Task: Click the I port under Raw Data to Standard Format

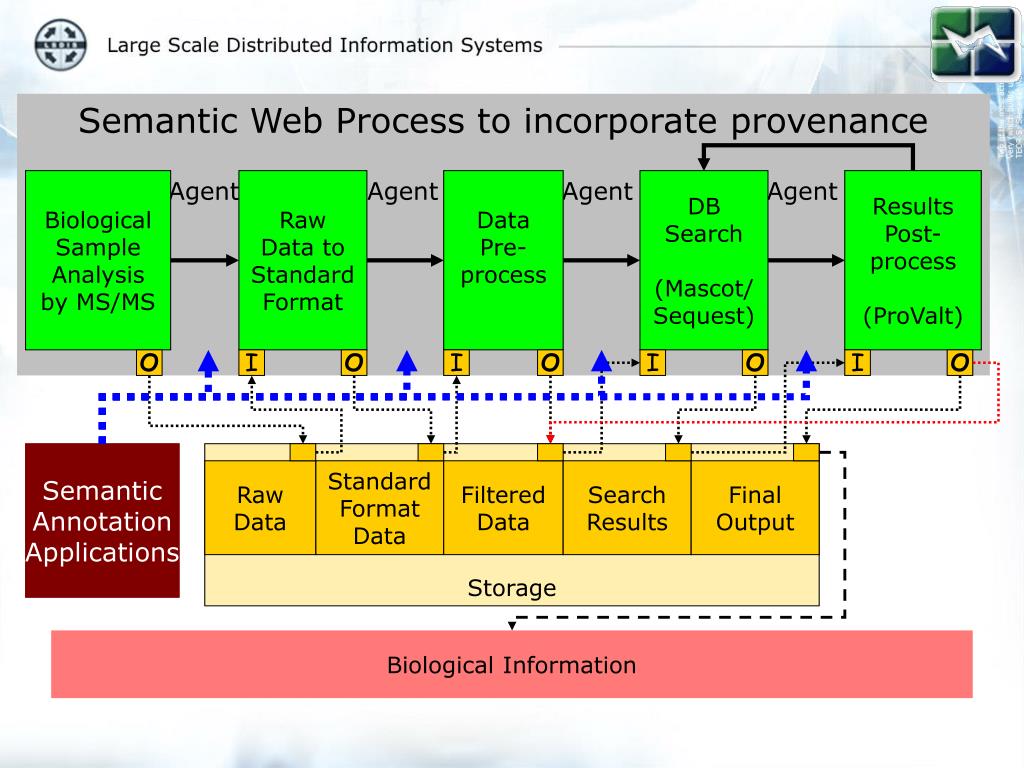Action: 251,362
